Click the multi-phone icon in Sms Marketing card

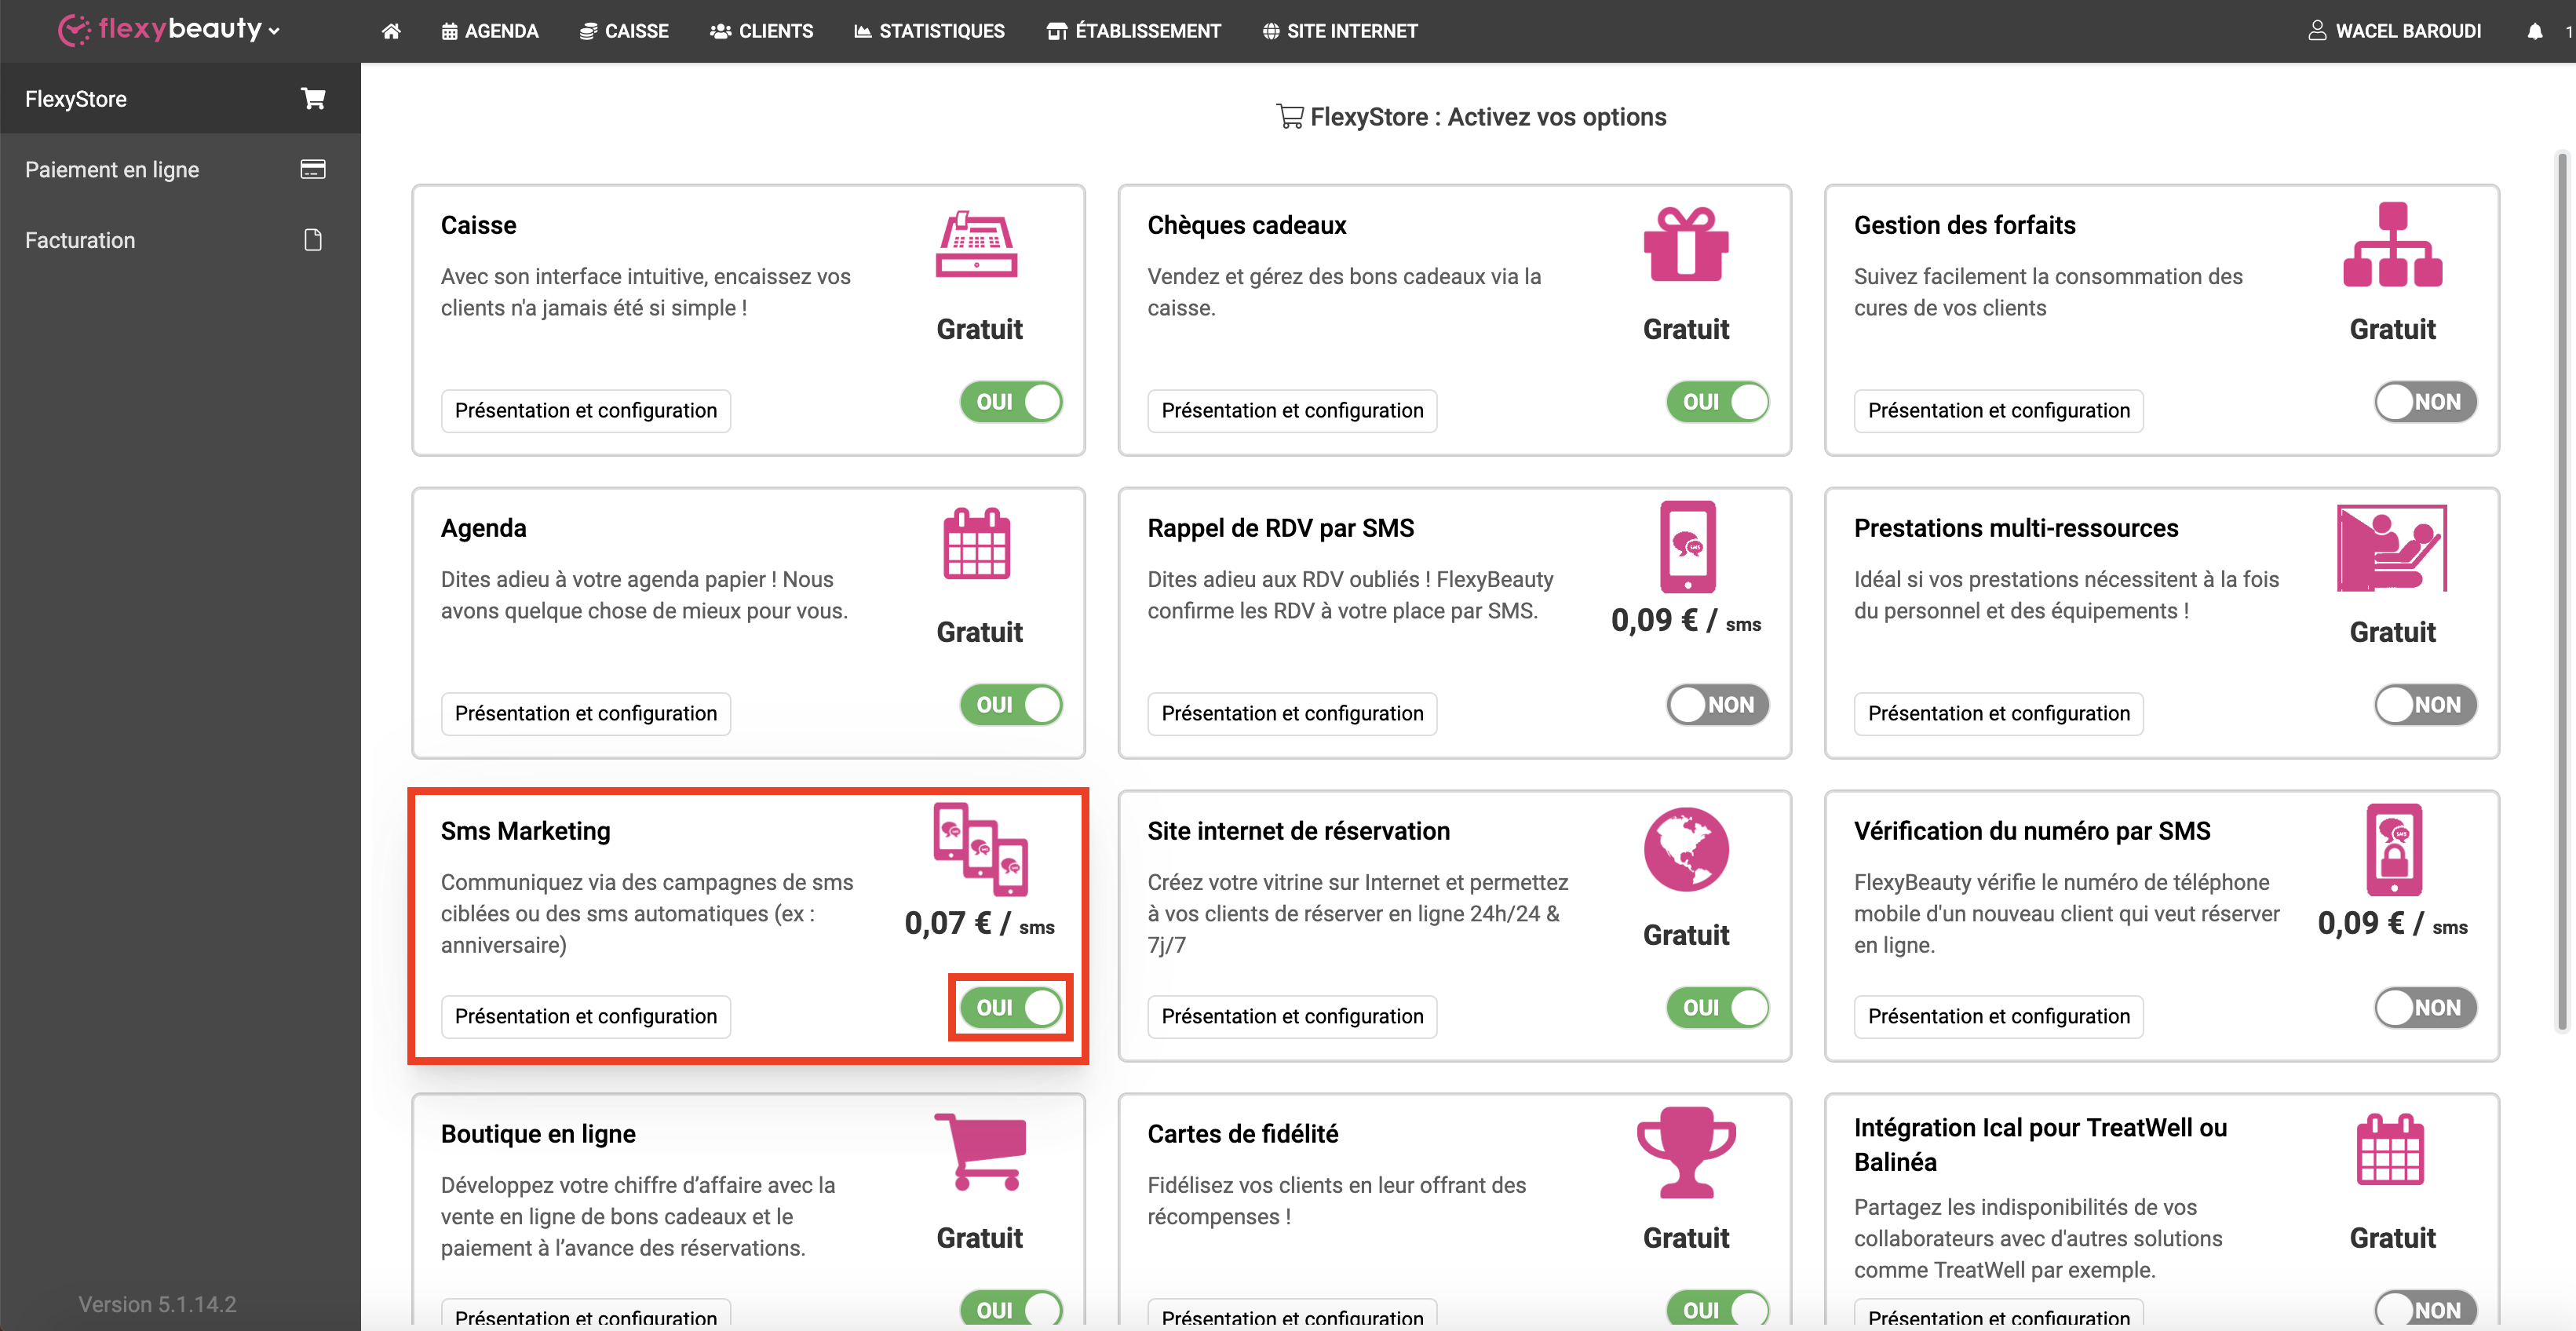point(980,849)
